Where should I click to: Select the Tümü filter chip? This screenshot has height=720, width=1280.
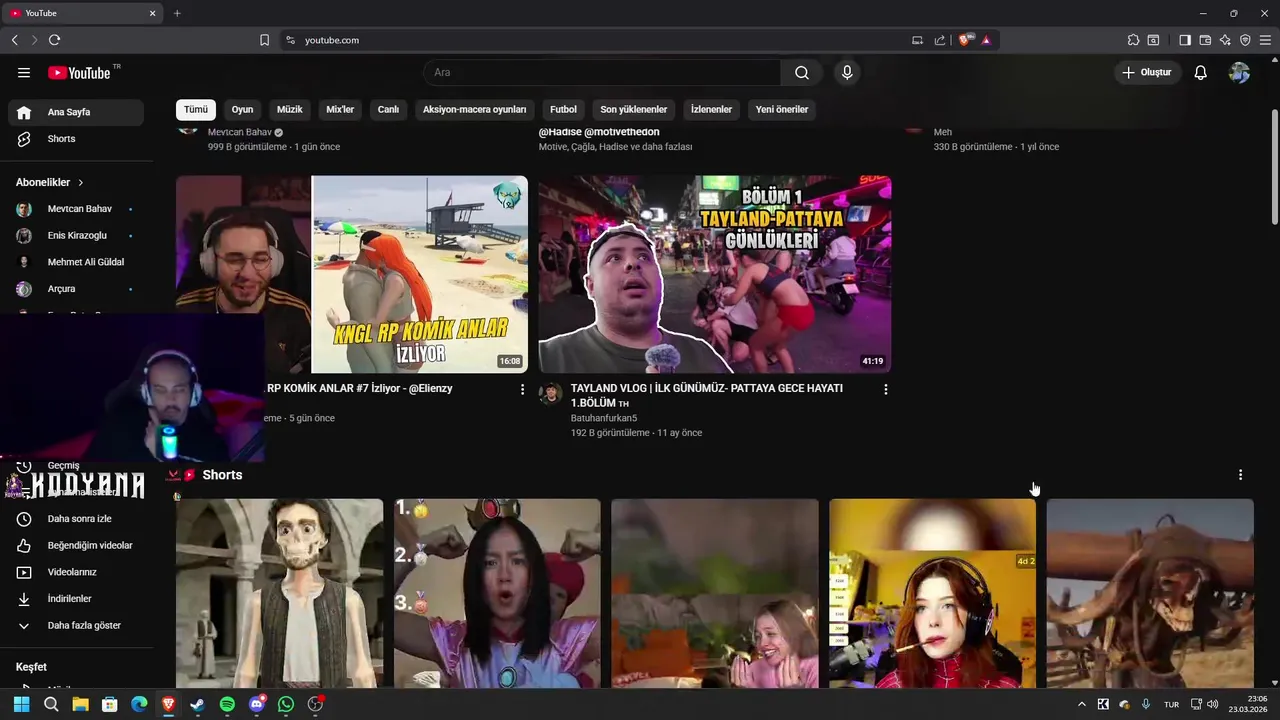point(196,110)
